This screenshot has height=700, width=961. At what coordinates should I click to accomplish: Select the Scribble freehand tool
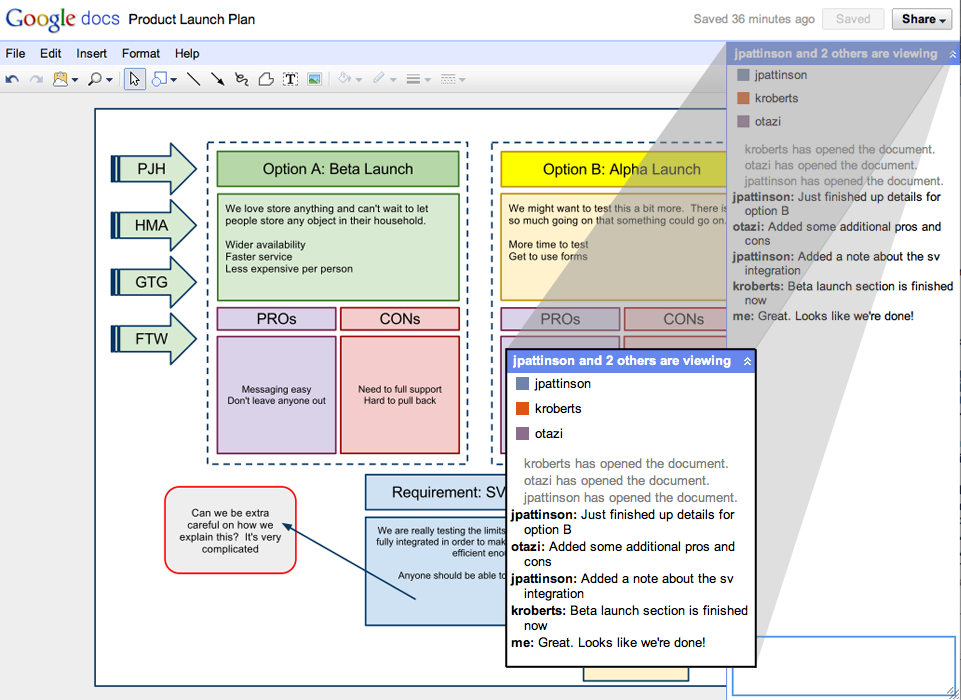click(241, 79)
